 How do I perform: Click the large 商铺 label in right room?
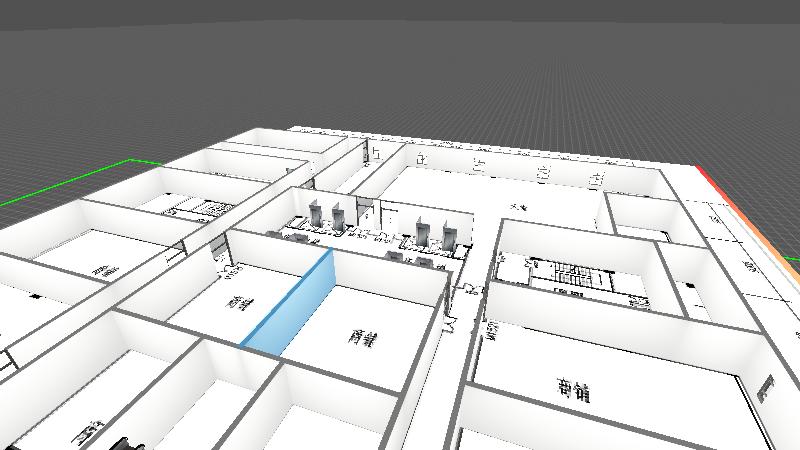tap(573, 390)
